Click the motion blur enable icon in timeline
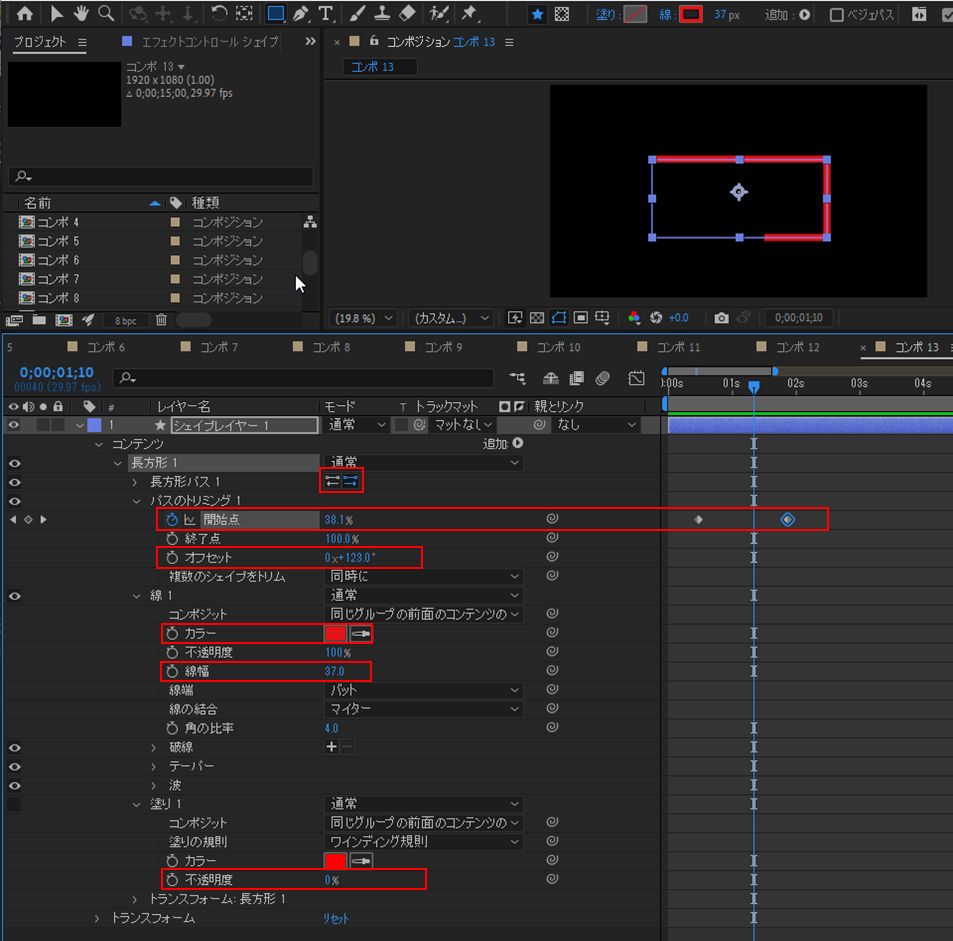 602,378
